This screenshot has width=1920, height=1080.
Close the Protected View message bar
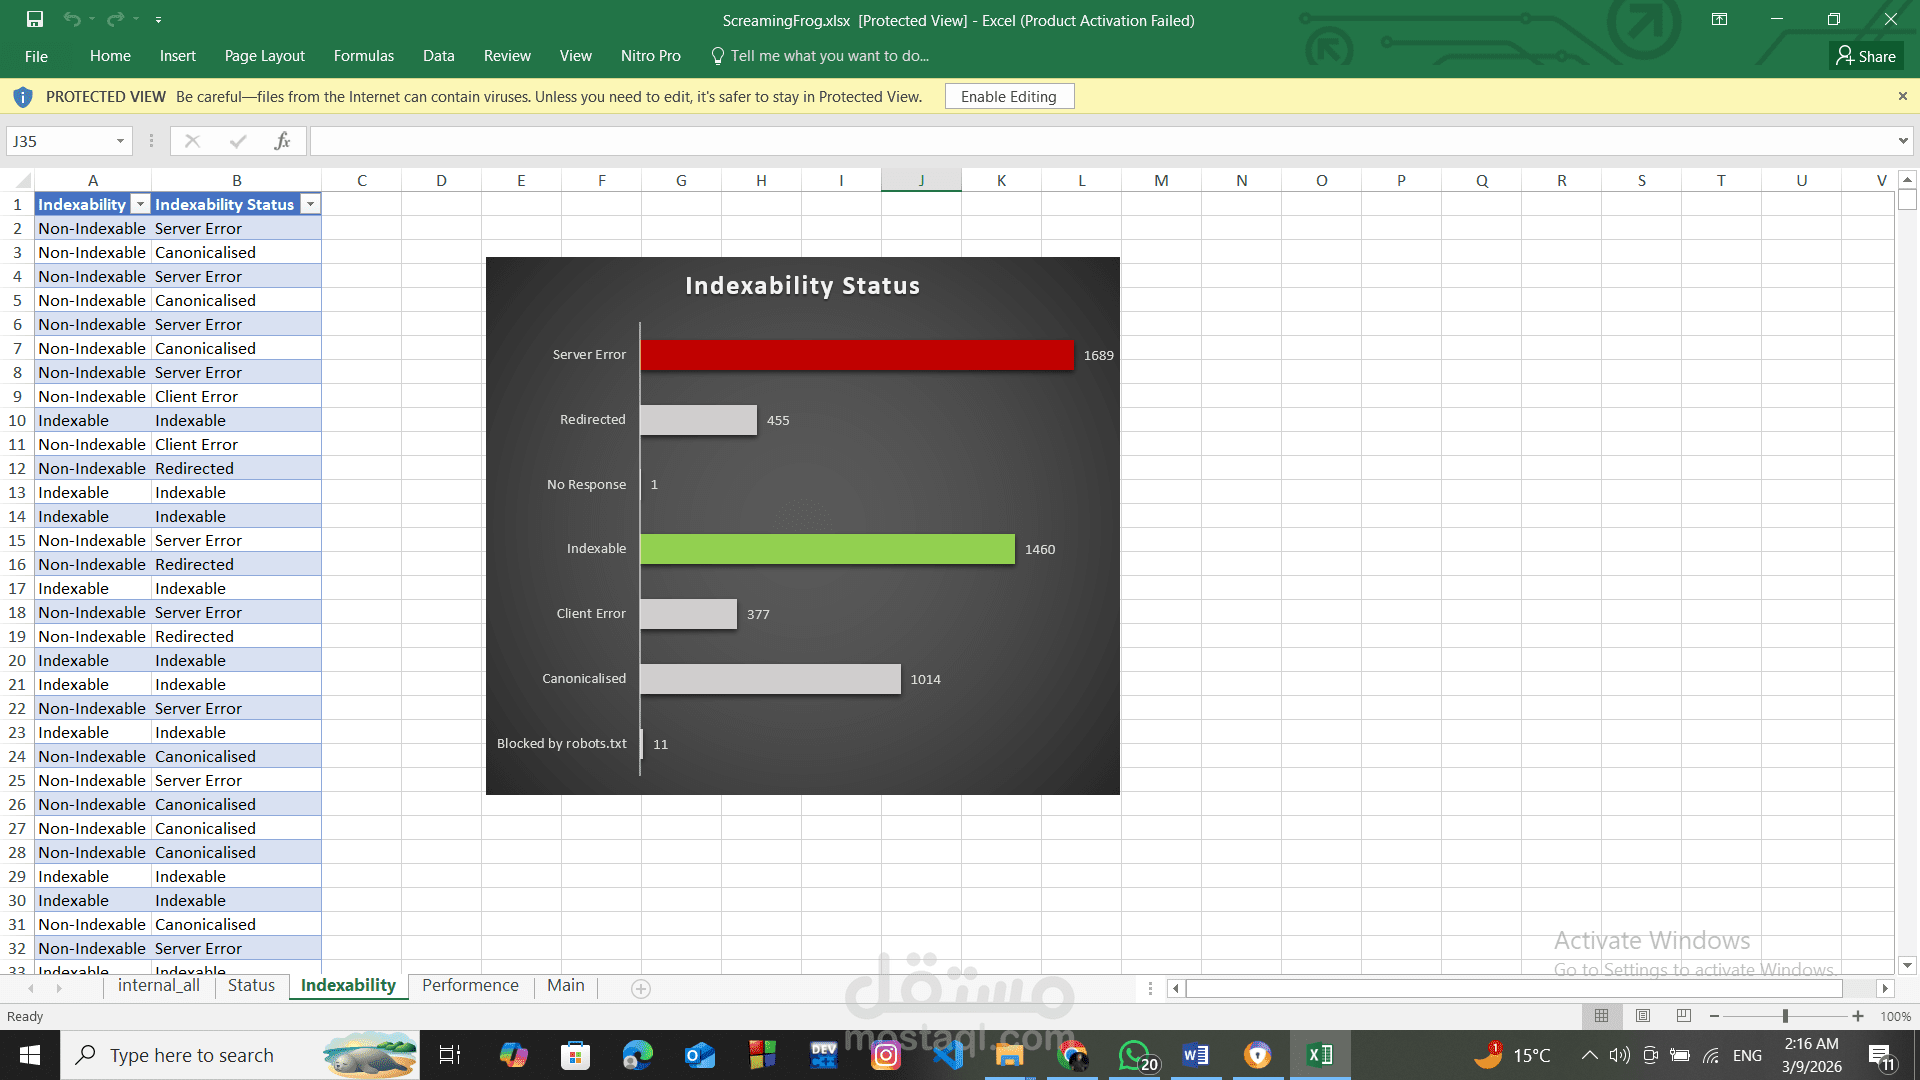coord(1902,96)
